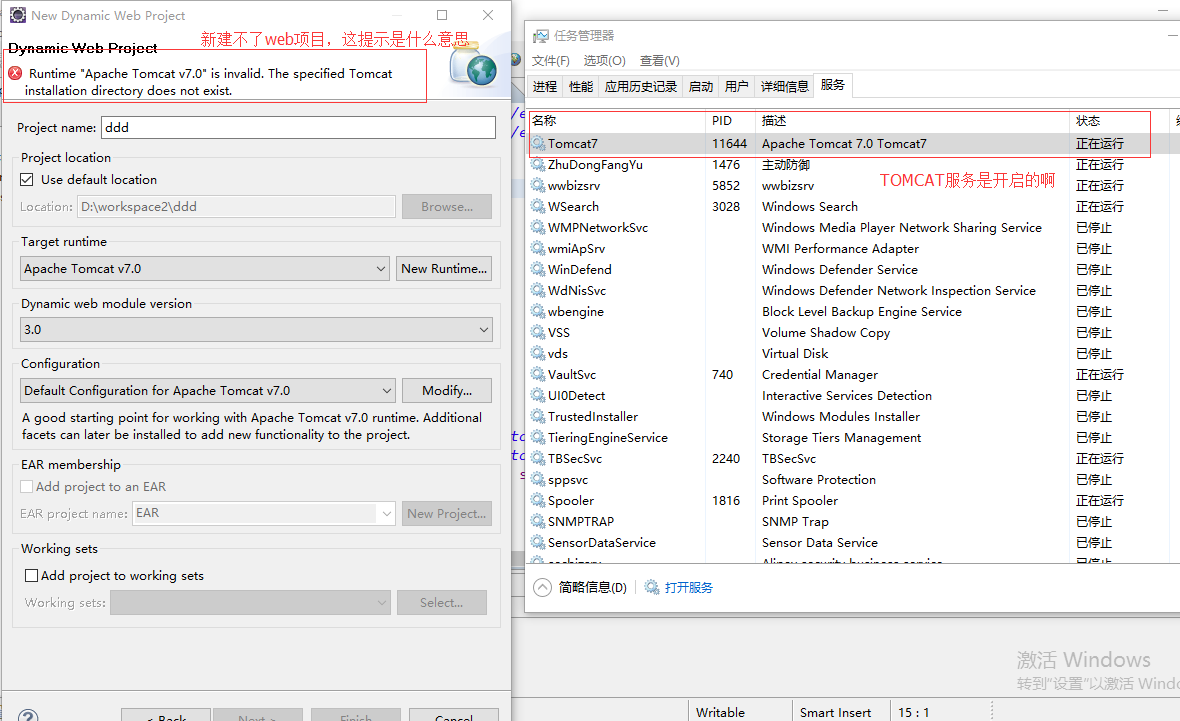Click the gear icon next to wmiApSrv
Screen dimensions: 1180x721
[x=538, y=248]
